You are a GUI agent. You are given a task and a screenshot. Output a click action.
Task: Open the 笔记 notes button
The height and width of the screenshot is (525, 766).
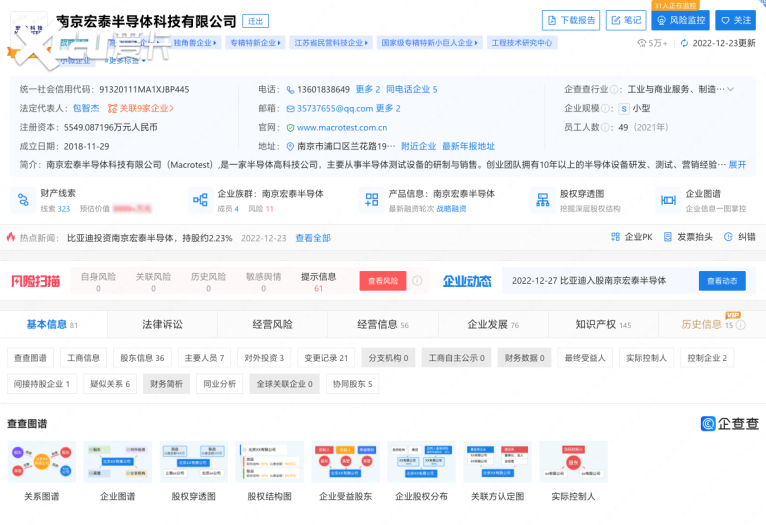tap(626, 21)
